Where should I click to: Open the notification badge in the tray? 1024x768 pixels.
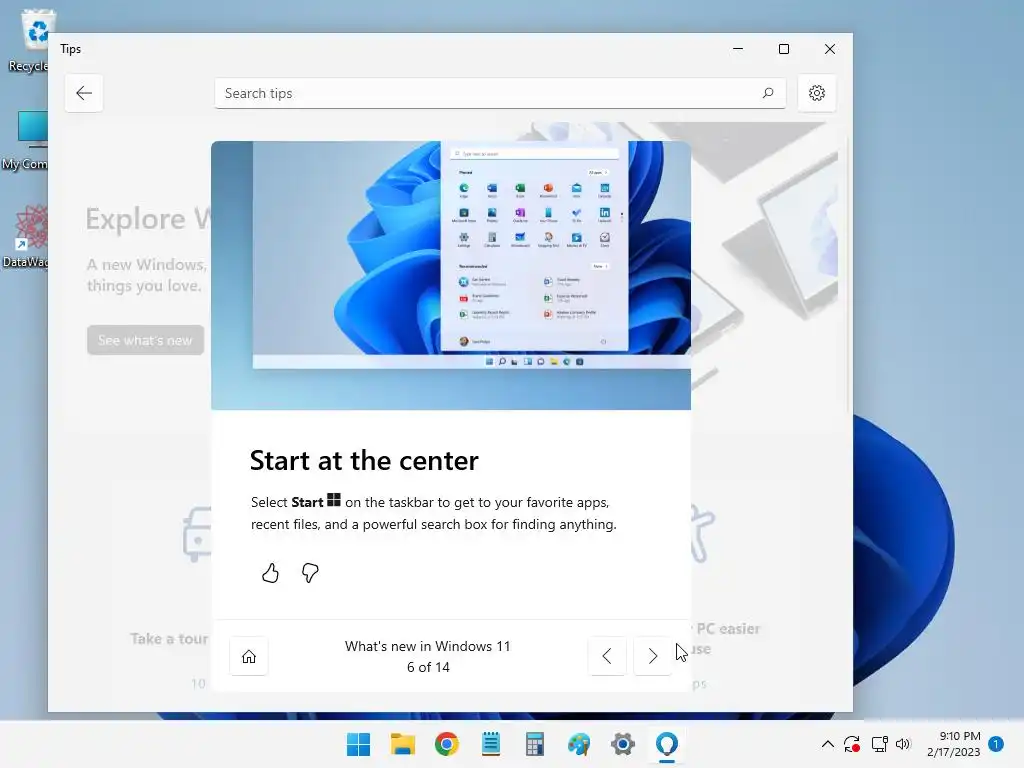[996, 744]
